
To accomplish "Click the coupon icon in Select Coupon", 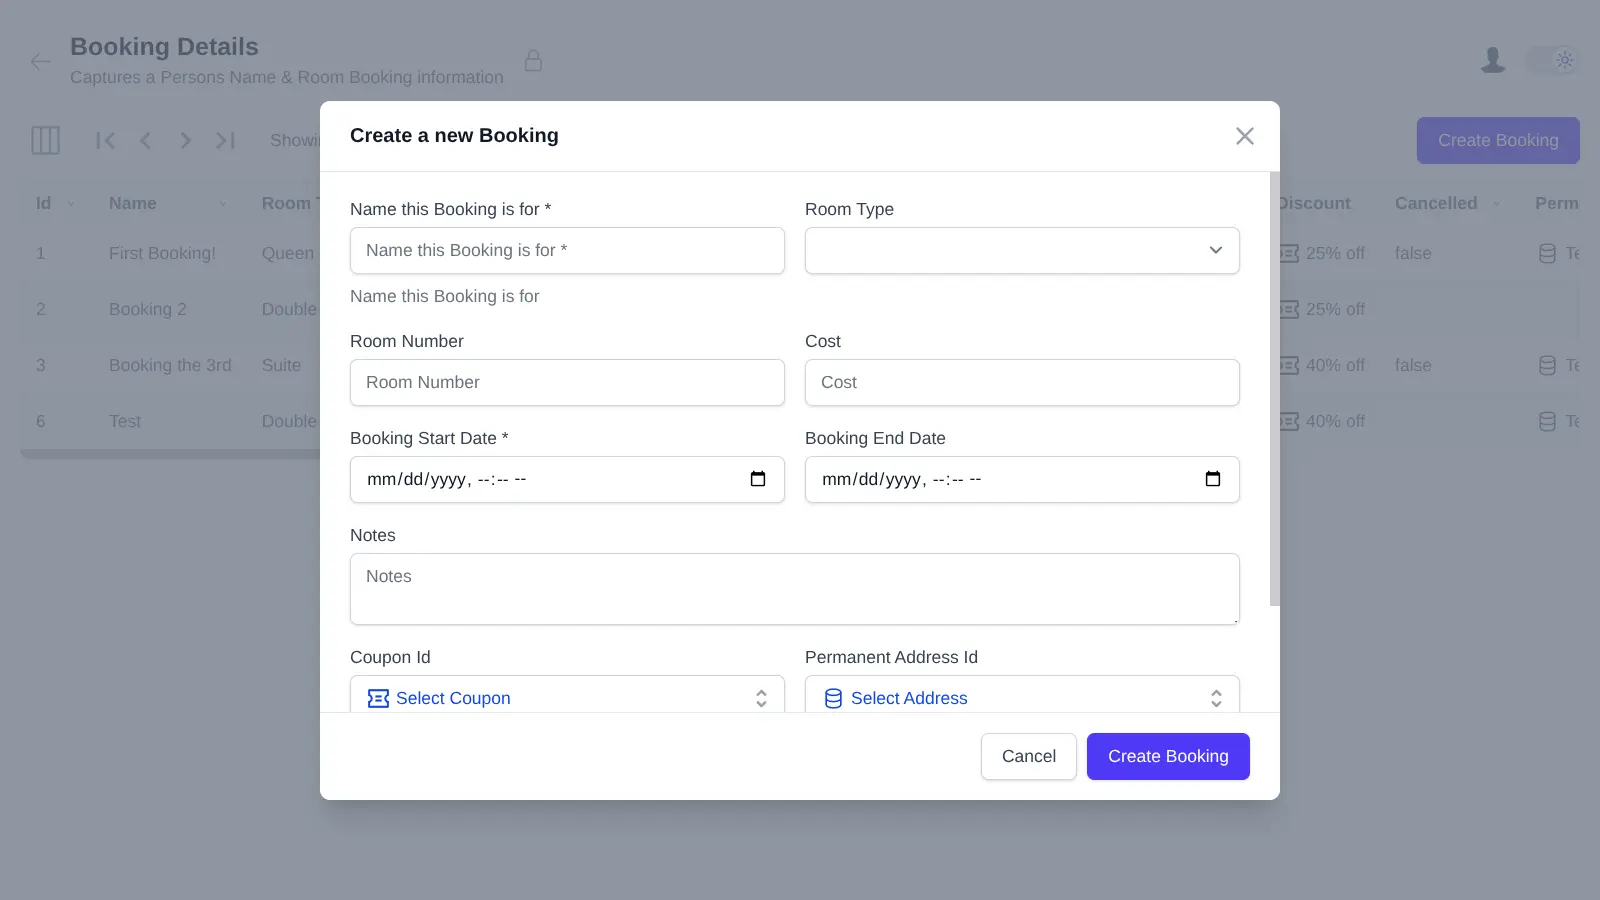I will click(x=378, y=698).
